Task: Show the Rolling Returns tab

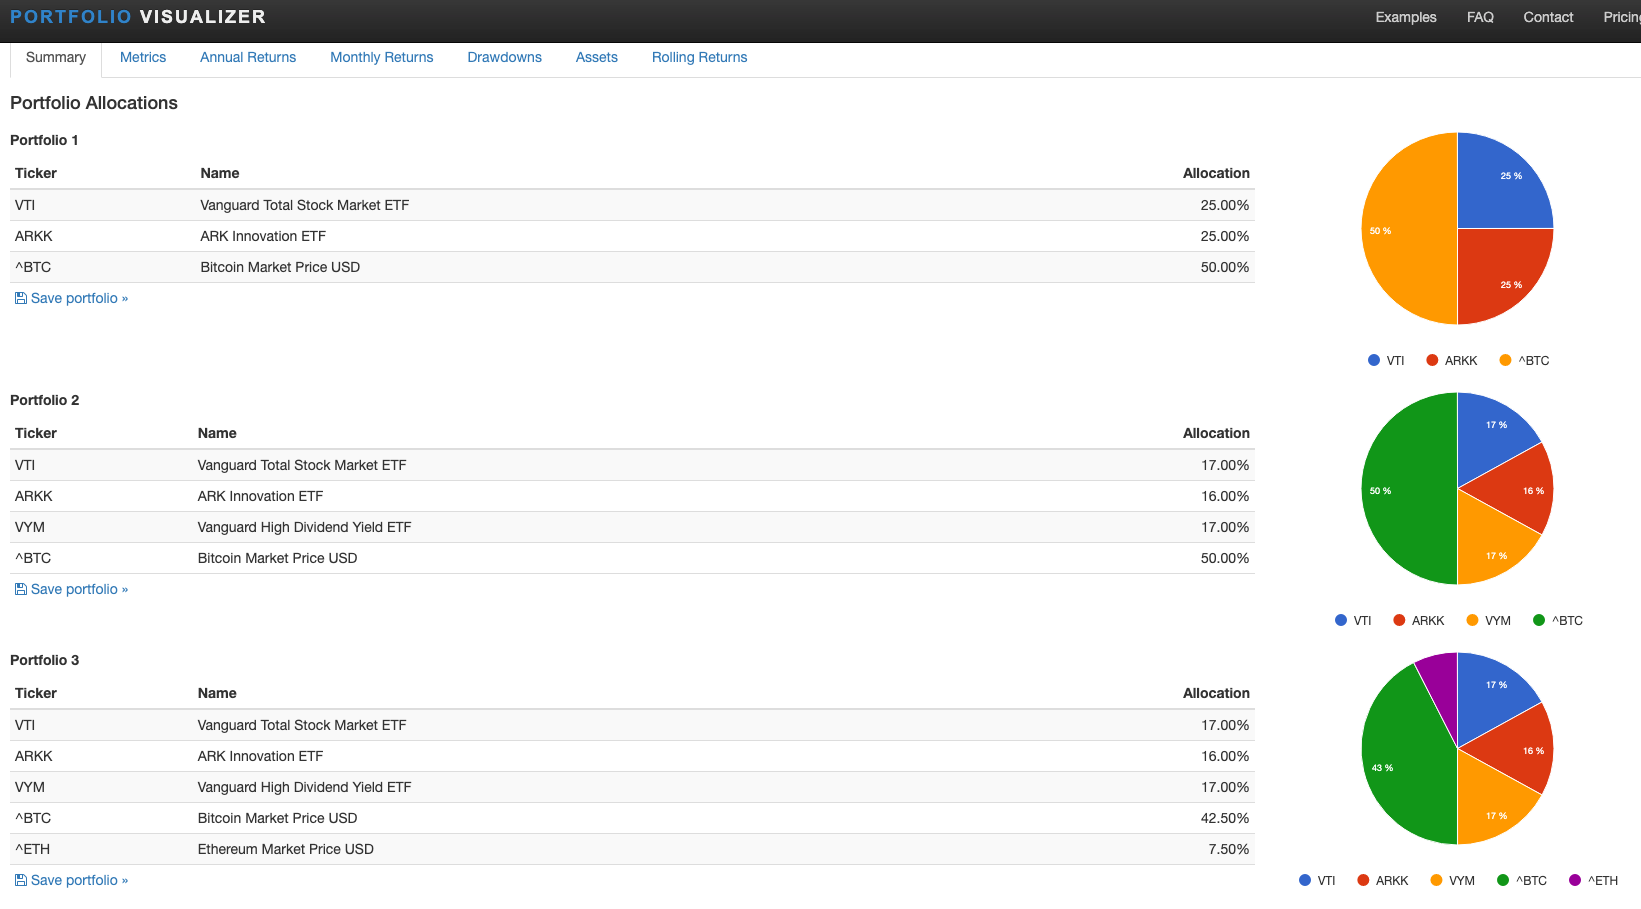Action: 700,57
